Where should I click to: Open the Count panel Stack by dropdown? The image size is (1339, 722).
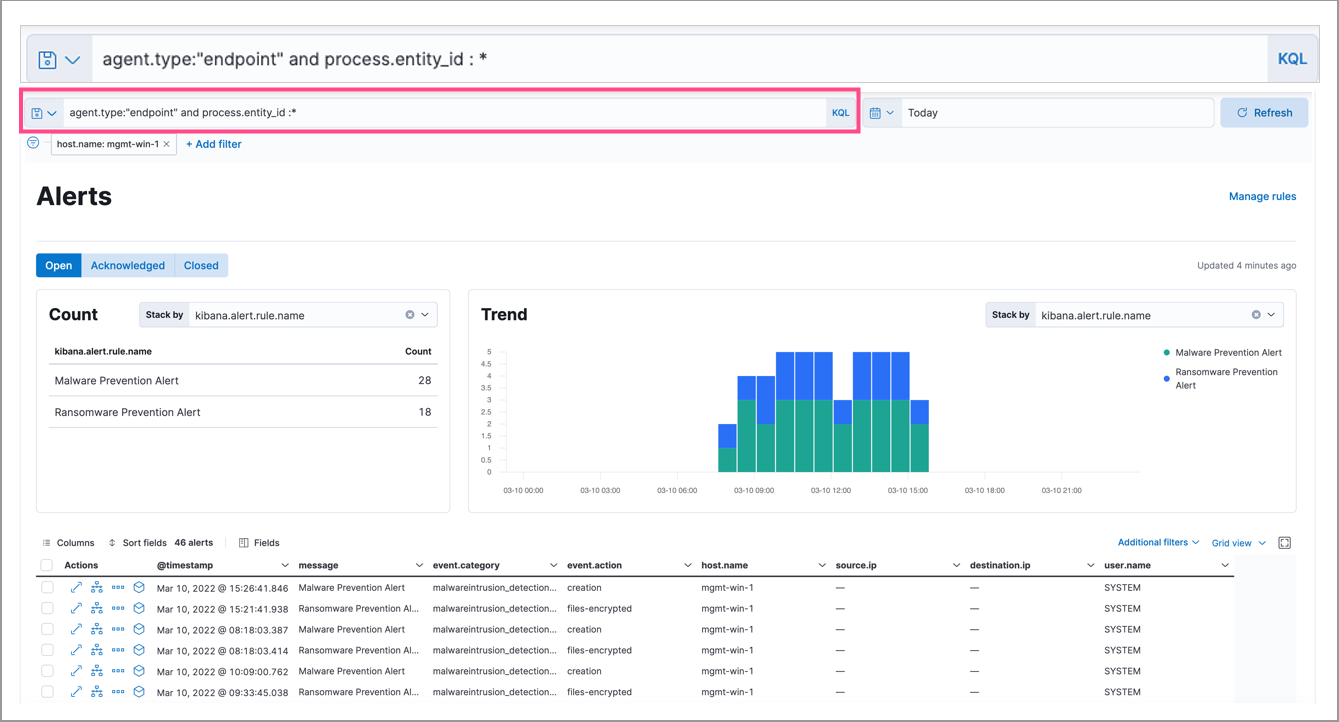[424, 314]
